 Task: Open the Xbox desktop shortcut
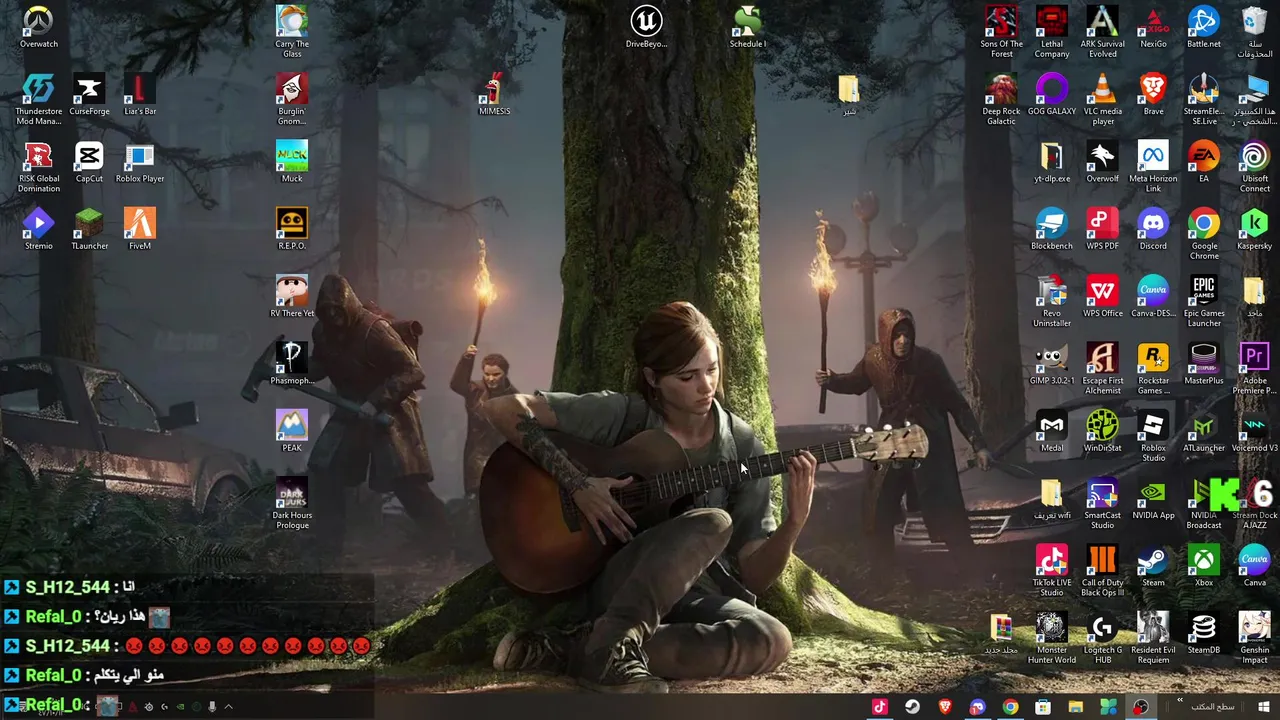[1204, 565]
